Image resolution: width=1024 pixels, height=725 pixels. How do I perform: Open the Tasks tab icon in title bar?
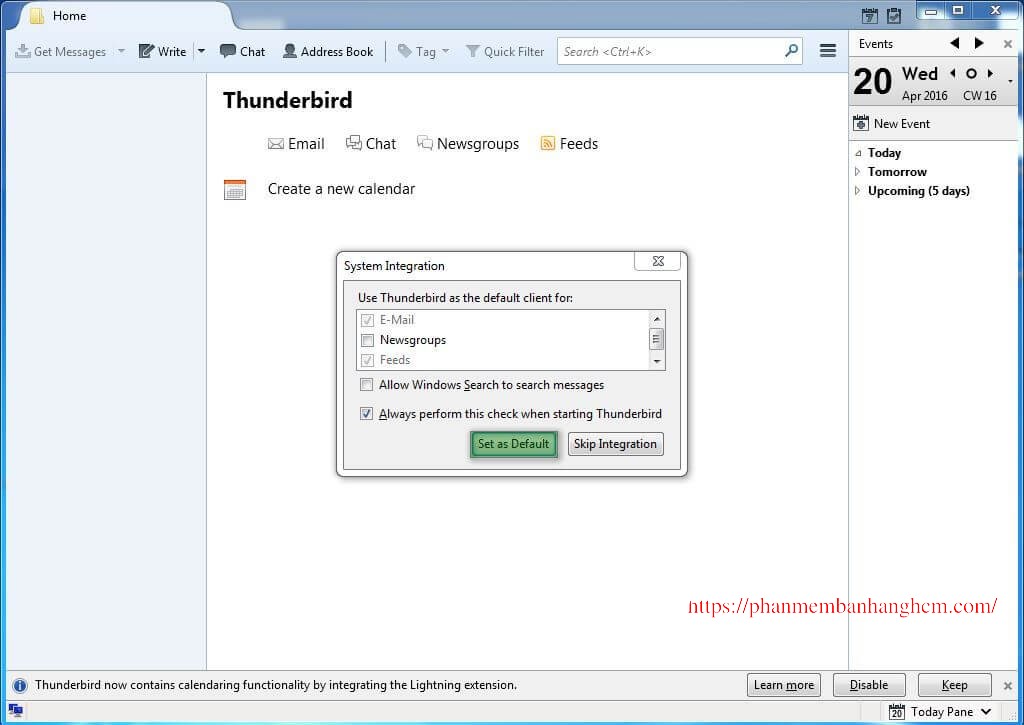[894, 15]
